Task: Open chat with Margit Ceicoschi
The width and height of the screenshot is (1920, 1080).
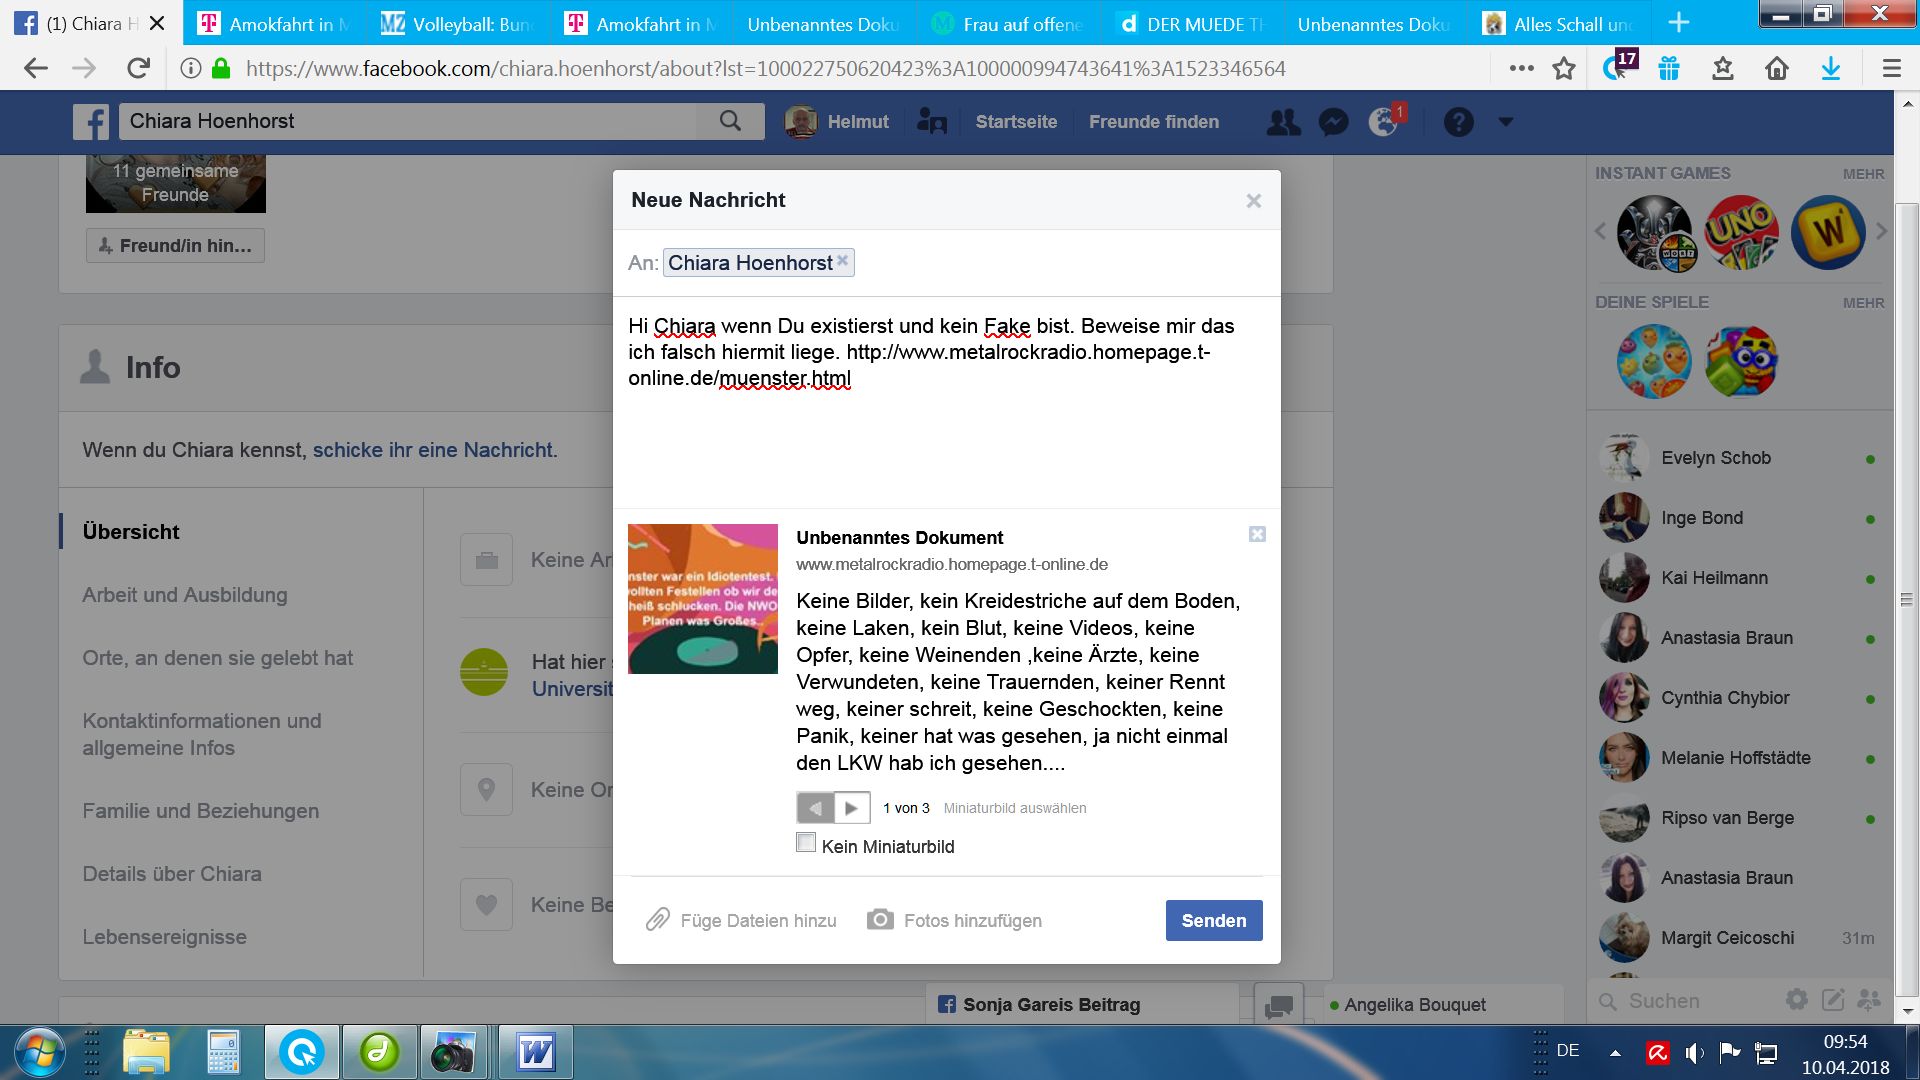Action: [1740, 938]
